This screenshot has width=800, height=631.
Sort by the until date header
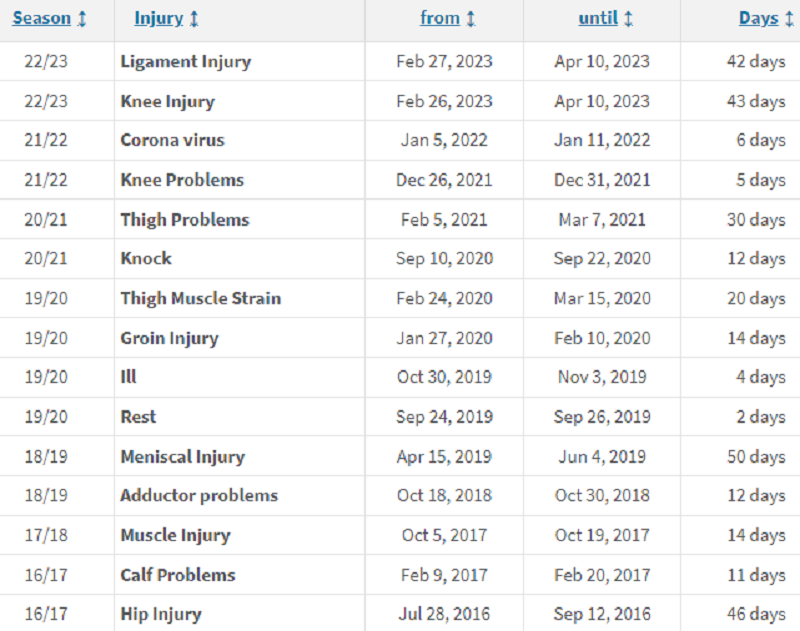pos(598,19)
